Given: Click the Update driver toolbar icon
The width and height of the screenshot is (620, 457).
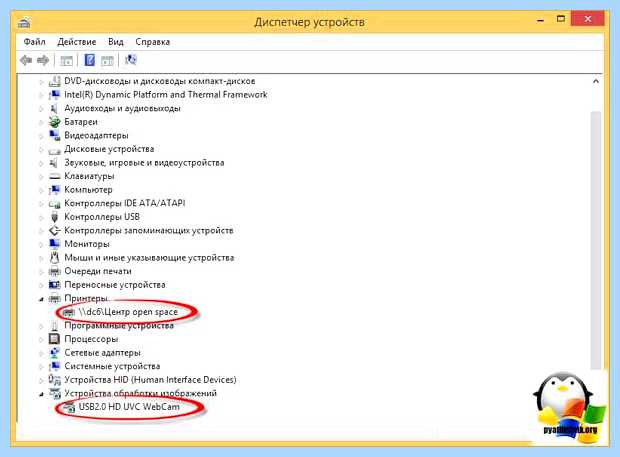Looking at the screenshot, I should pos(107,60).
